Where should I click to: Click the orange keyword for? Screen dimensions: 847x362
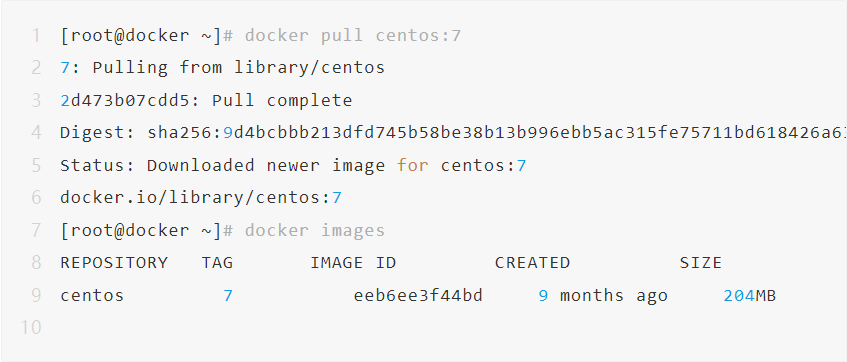413,165
